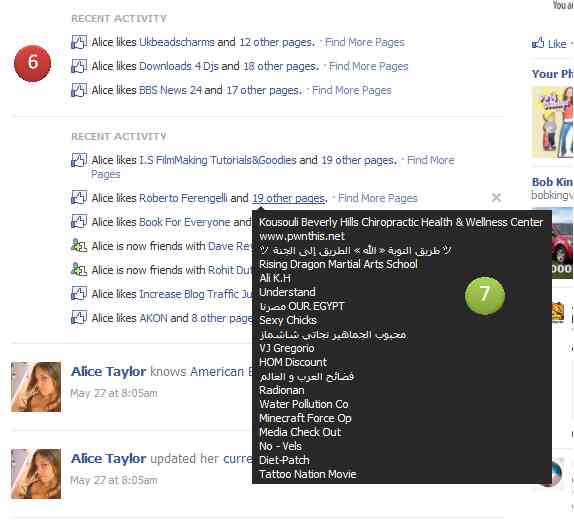Open Rohit's profile from friends activity
The image size is (574, 523).
(230, 270)
